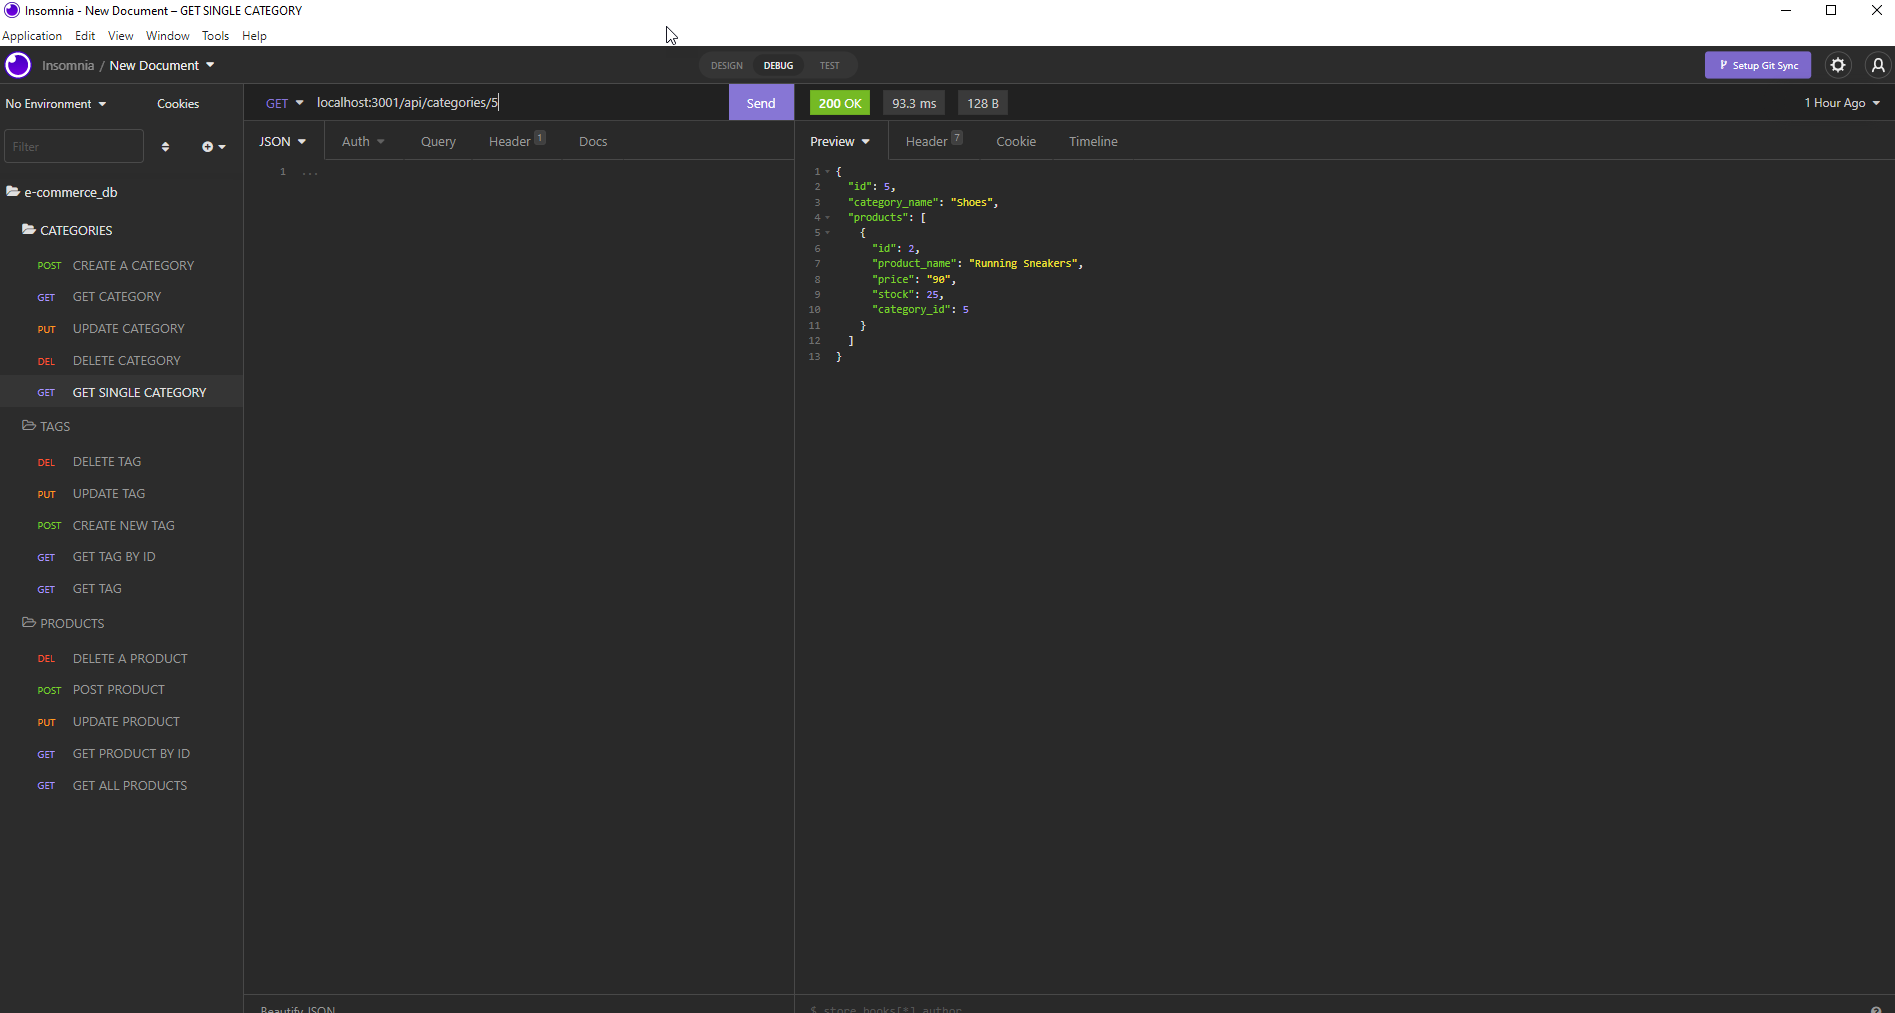Viewport: 1895px width, 1013px height.
Task: Switch to the DEBUG mode toggle
Action: (778, 65)
